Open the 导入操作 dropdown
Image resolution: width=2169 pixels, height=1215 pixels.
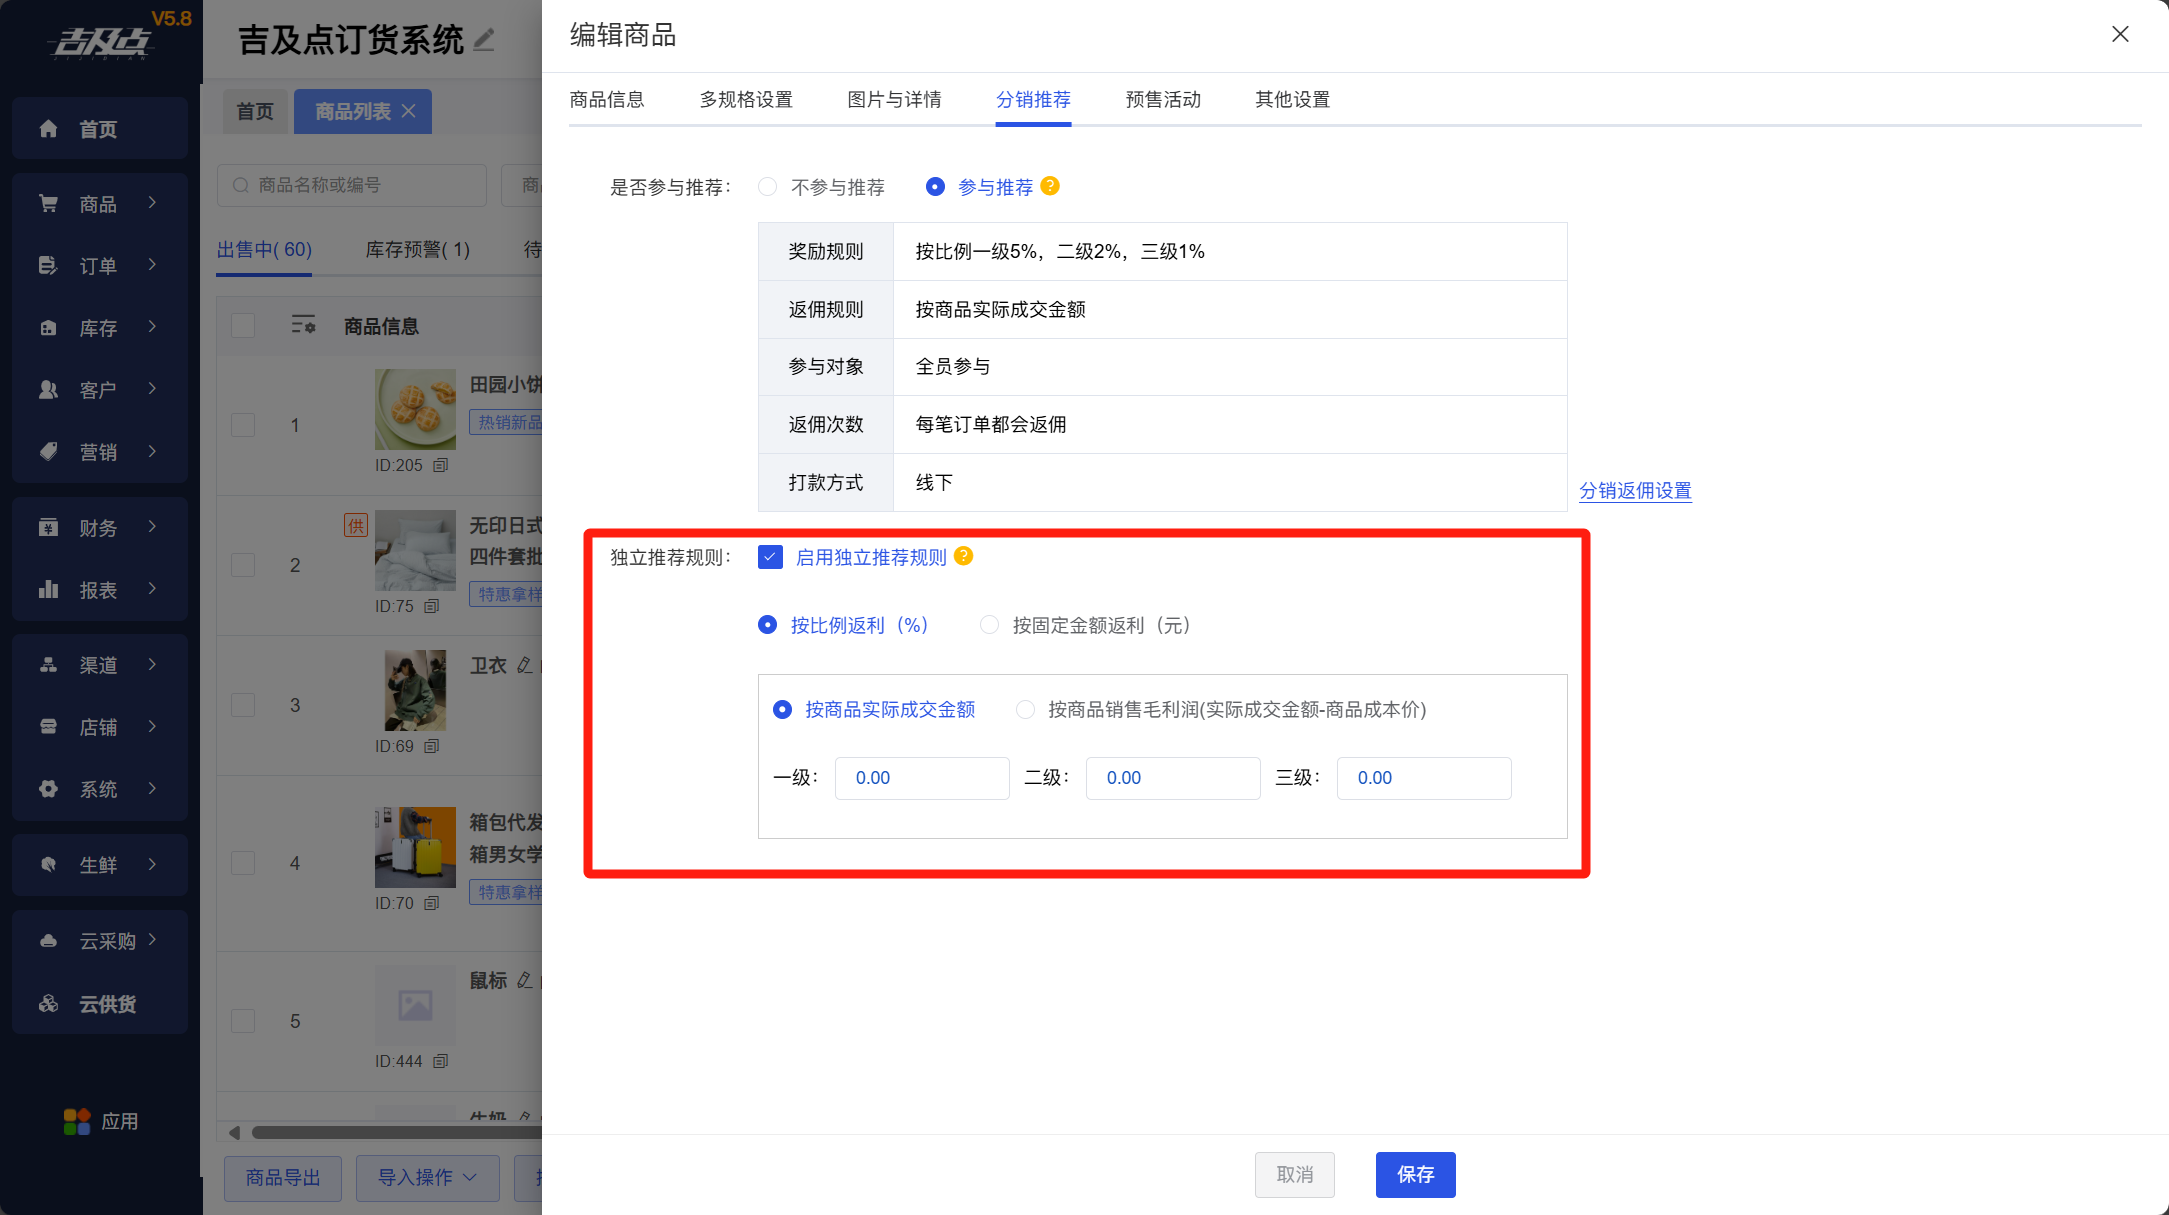(x=427, y=1178)
